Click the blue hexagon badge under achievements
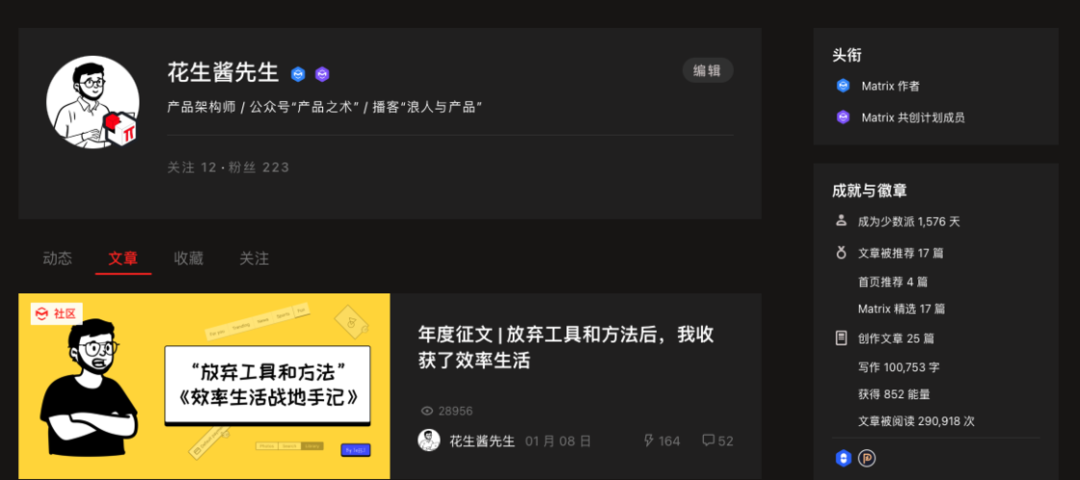1080x480 pixels. [x=842, y=458]
